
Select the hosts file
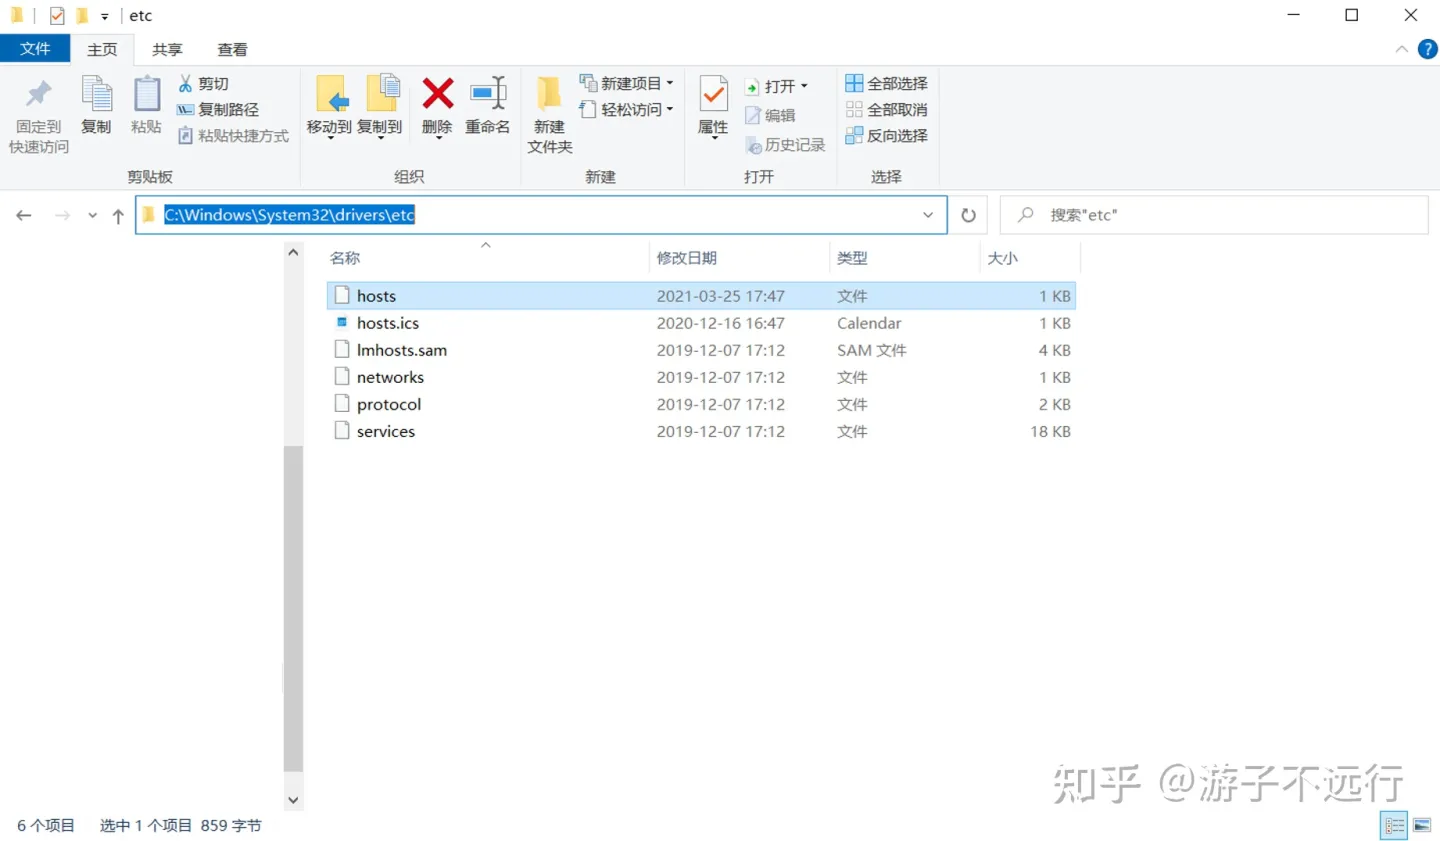[x=701, y=296]
